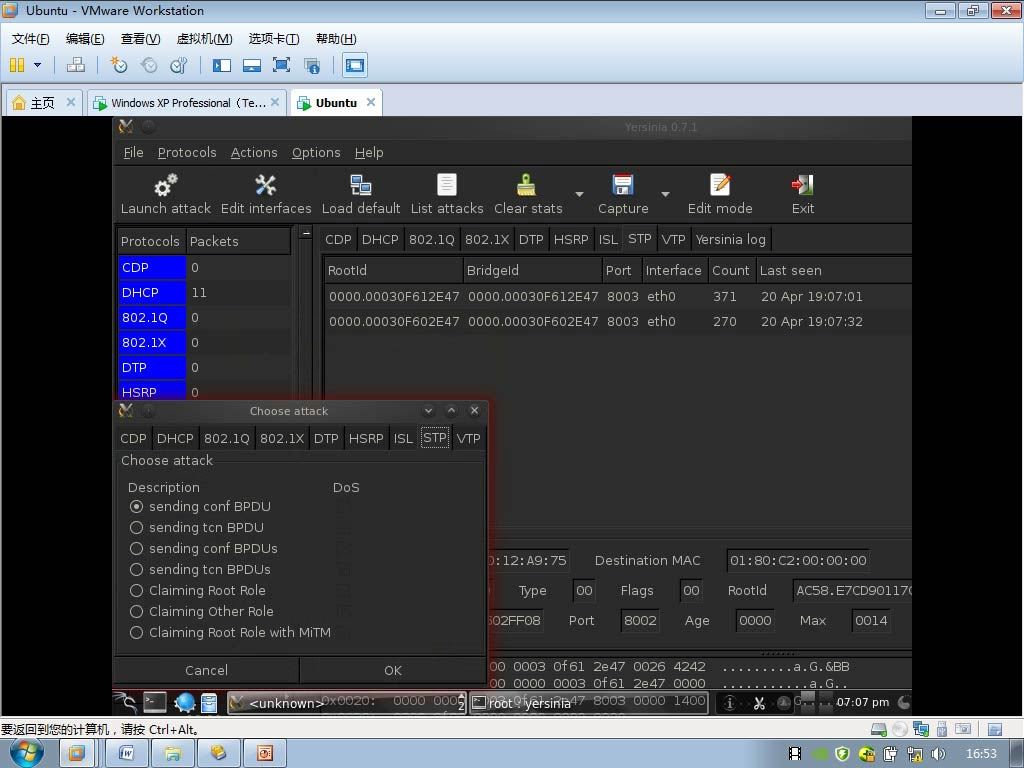This screenshot has height=768, width=1024.
Task: Click the Windows taskbar Word icon
Action: coord(127,754)
